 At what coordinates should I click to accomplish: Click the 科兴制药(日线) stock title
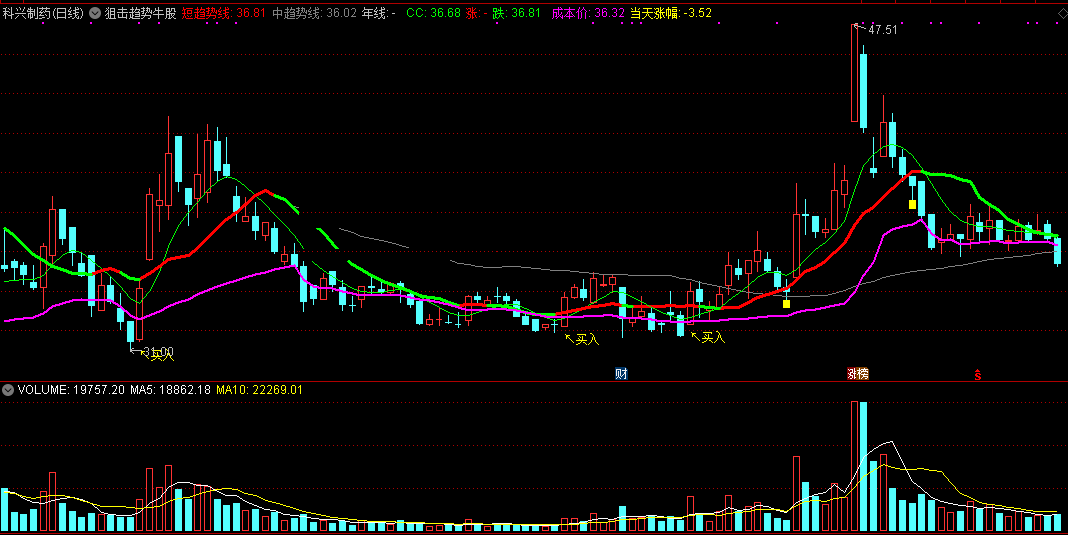pos(43,13)
